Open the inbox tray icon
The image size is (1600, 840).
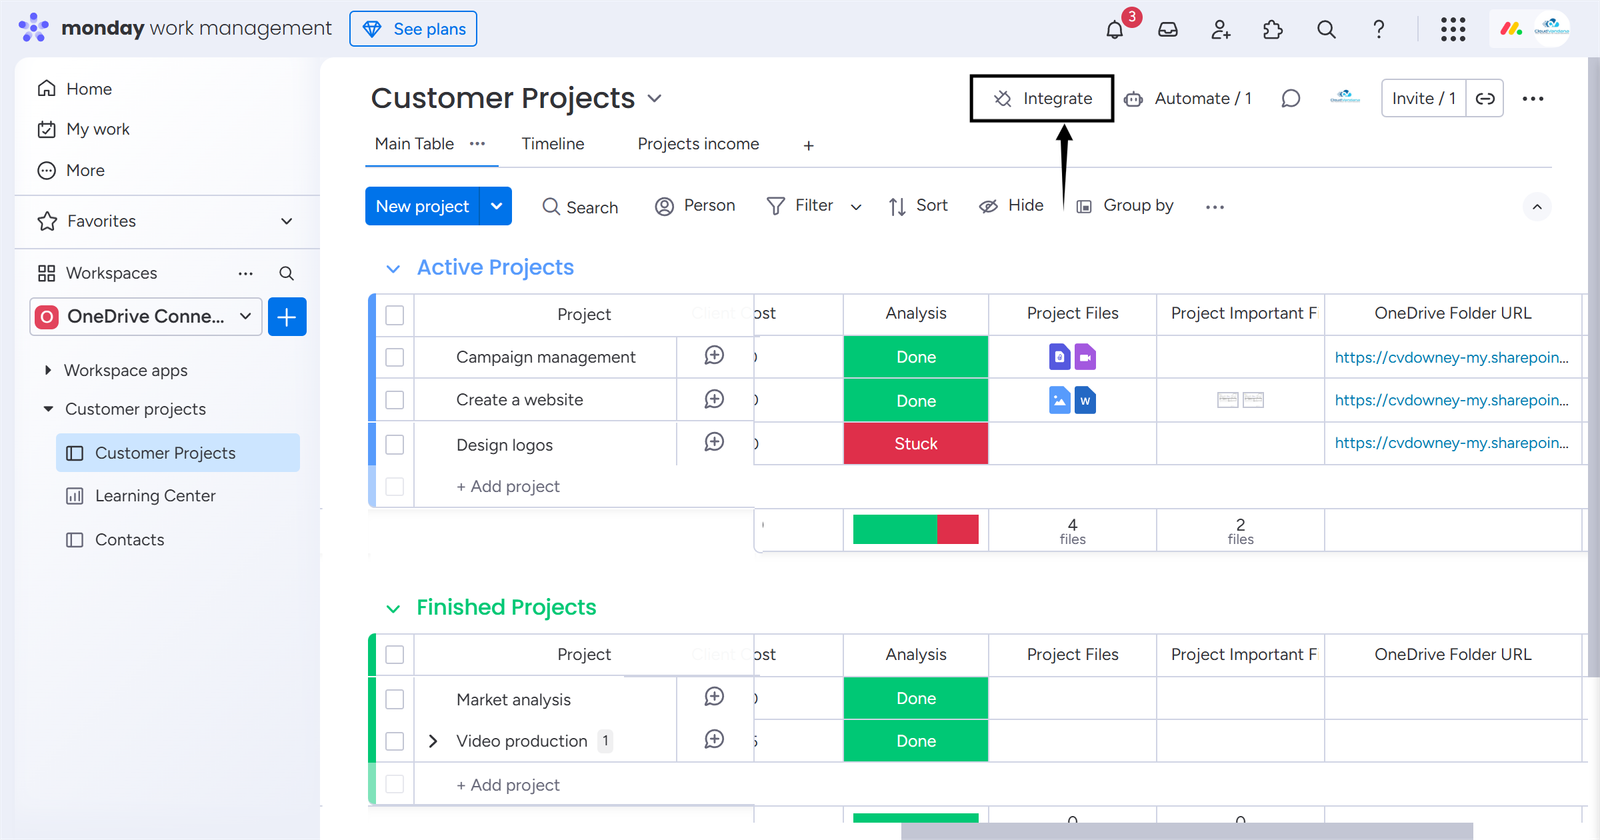(x=1168, y=30)
